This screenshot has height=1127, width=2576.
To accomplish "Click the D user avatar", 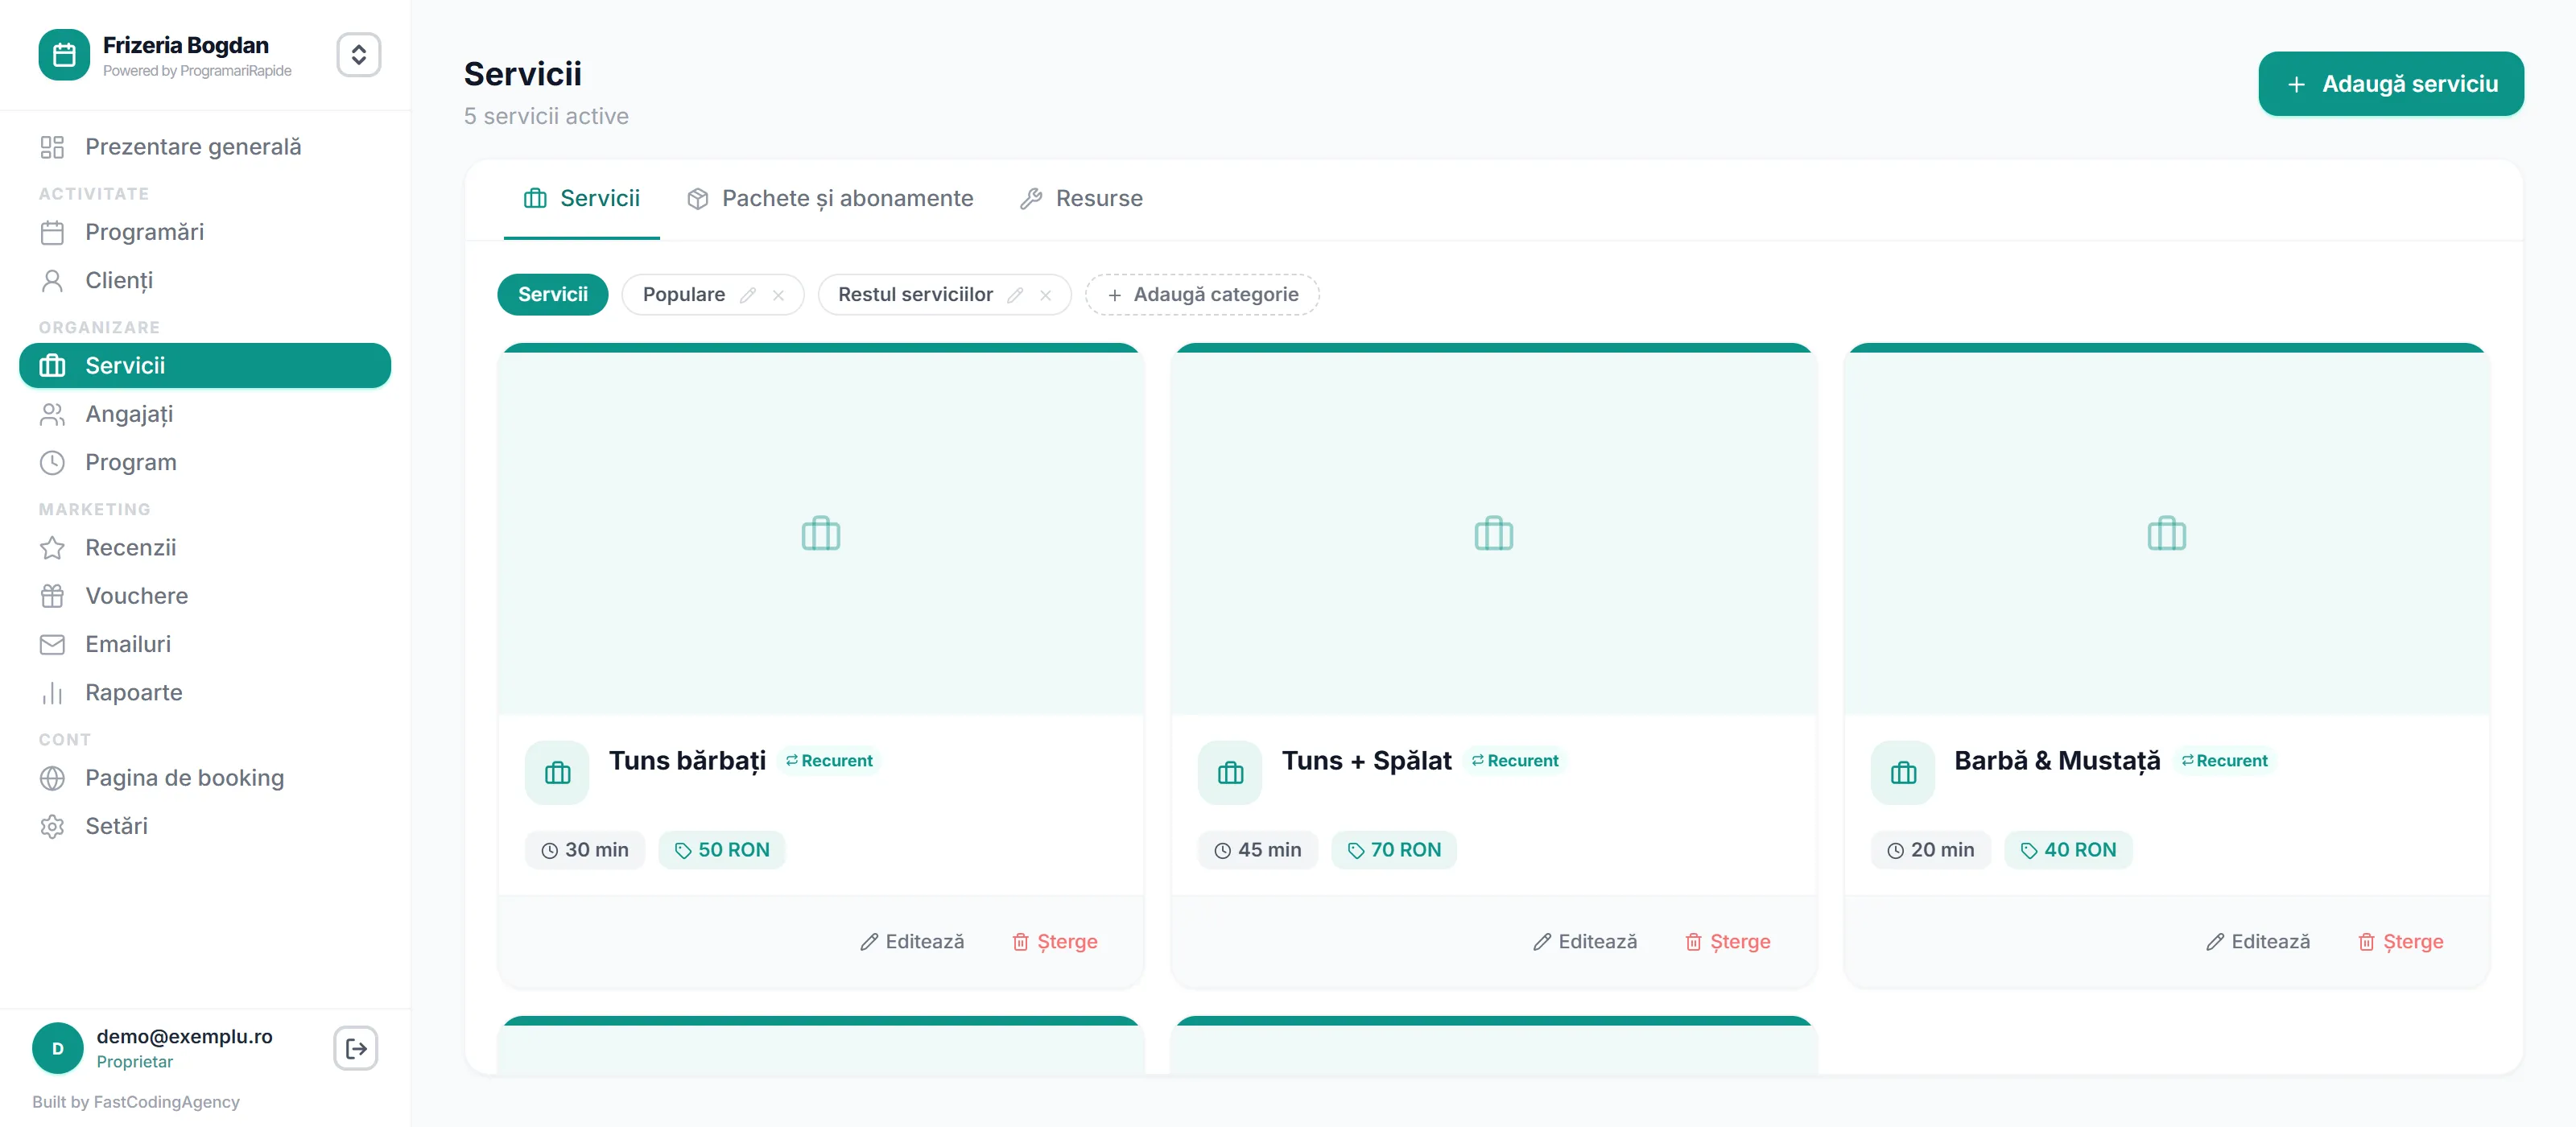I will [x=58, y=1048].
